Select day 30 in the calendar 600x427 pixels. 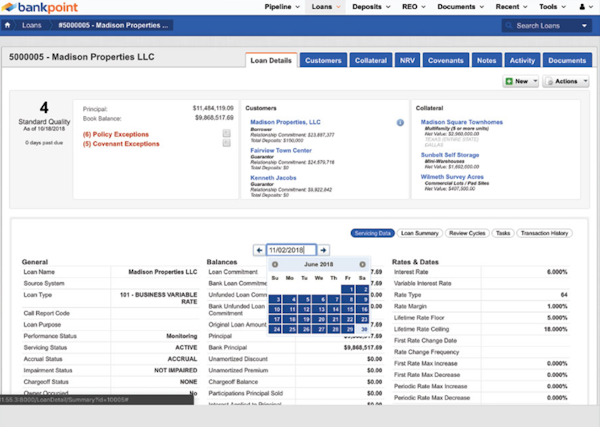tap(362, 329)
